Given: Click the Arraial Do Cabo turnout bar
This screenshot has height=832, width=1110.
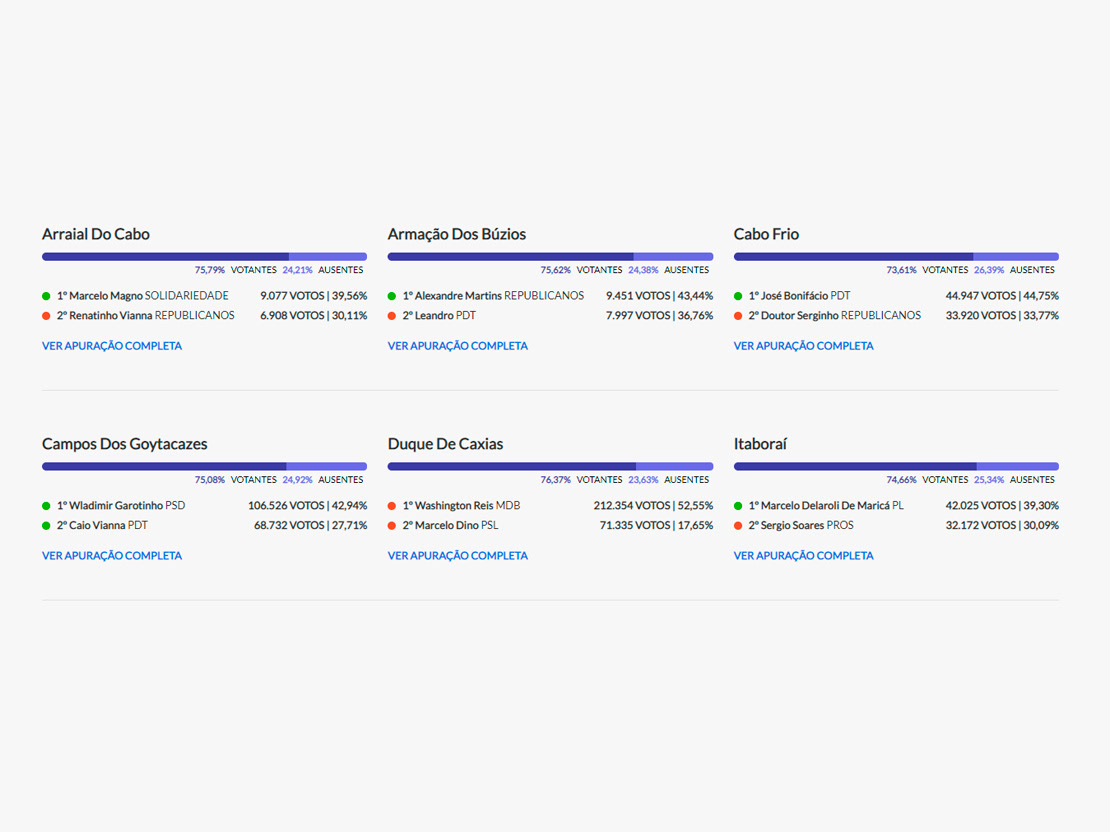Looking at the screenshot, I should click(x=205, y=256).
